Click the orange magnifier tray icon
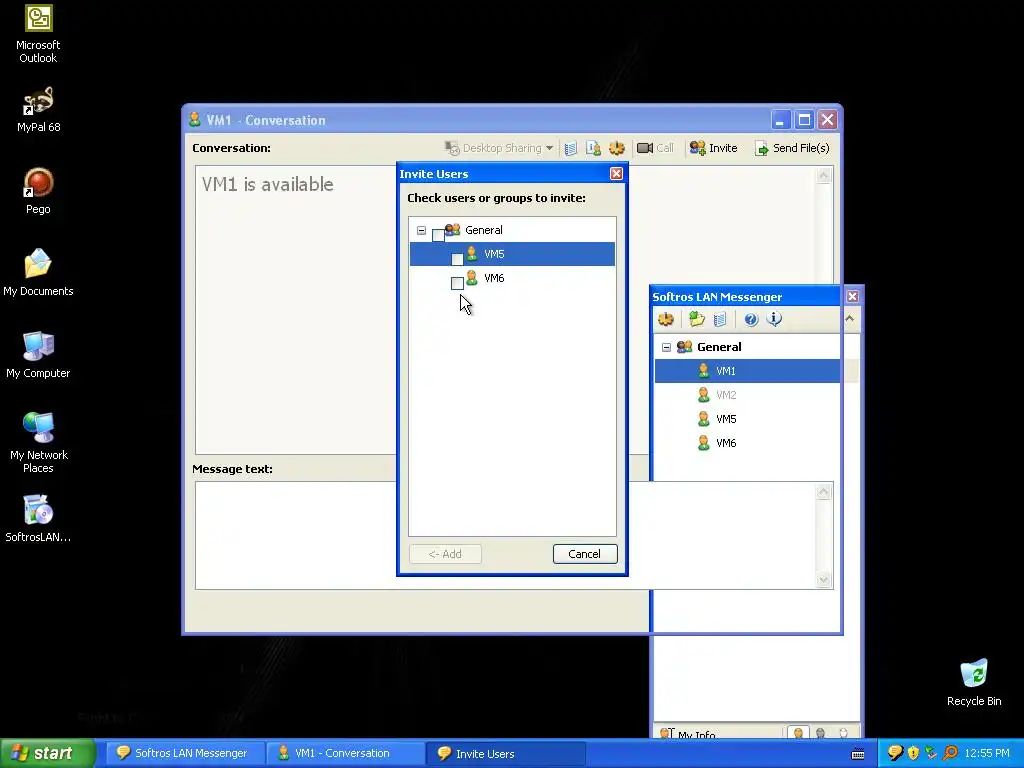 point(950,753)
